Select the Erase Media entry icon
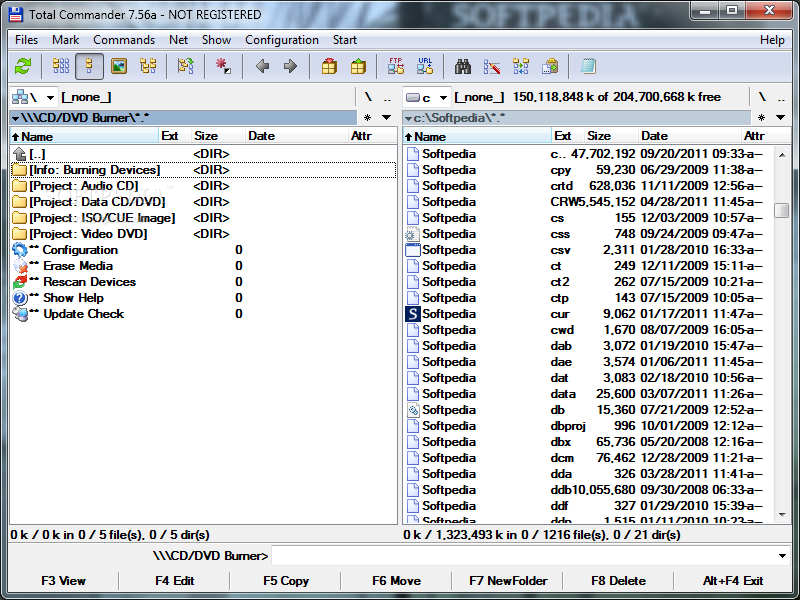Screen dimensions: 800x600 pos(20,266)
